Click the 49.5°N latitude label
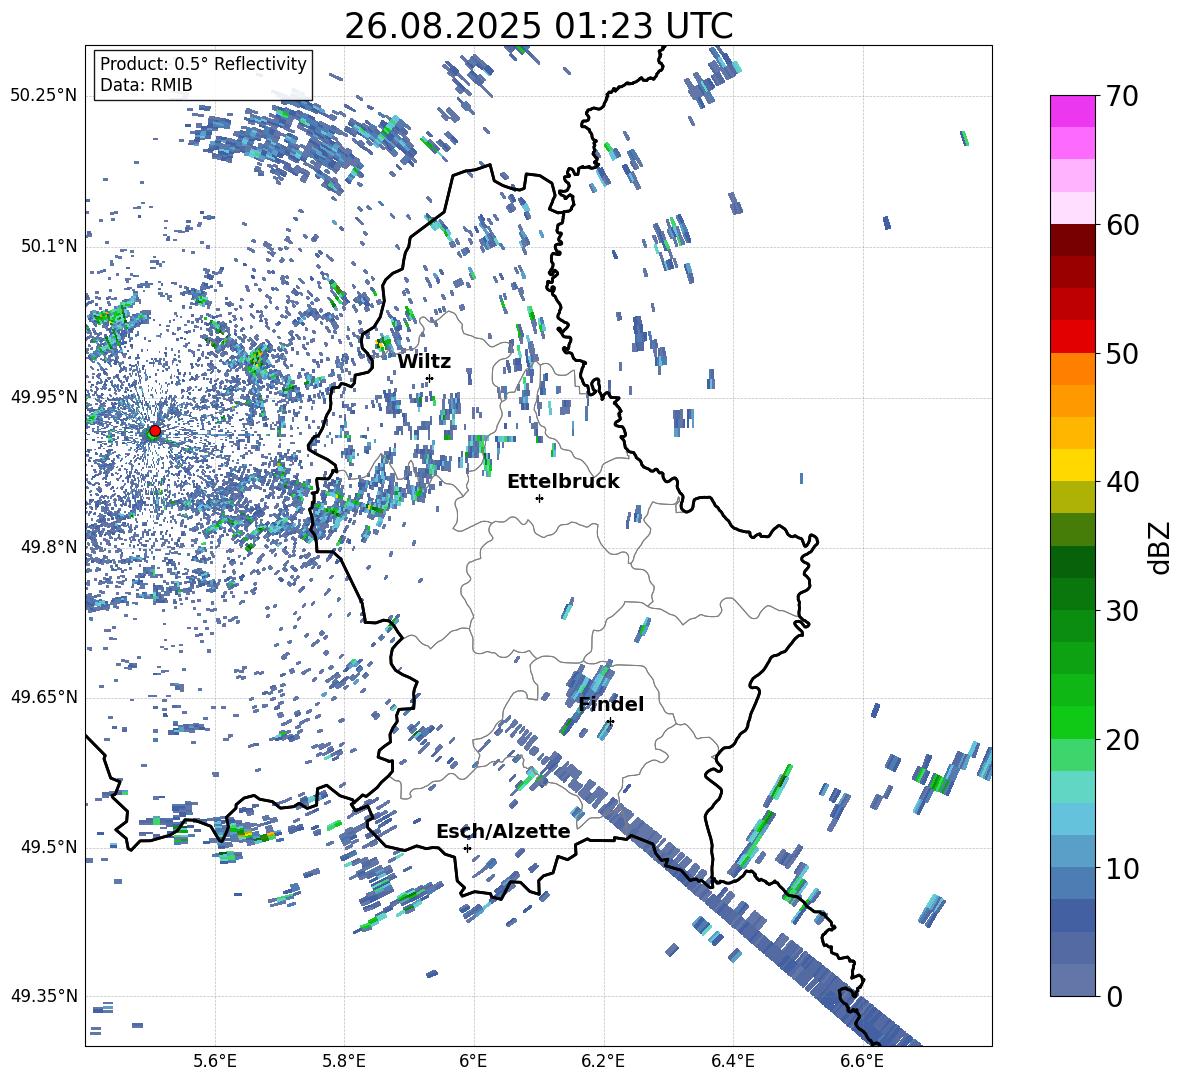 tap(49, 847)
